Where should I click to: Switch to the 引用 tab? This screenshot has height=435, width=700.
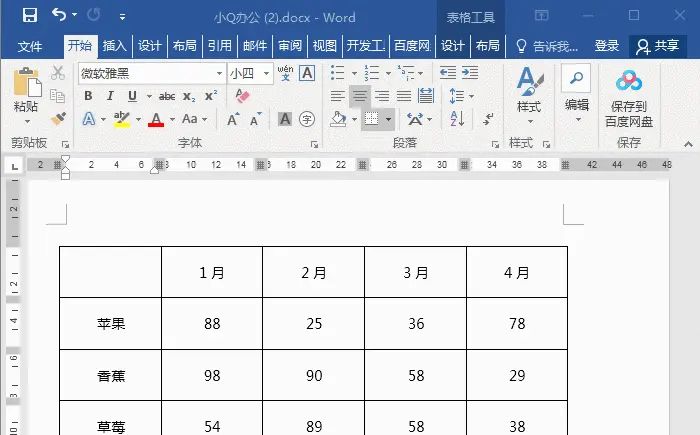(x=220, y=46)
